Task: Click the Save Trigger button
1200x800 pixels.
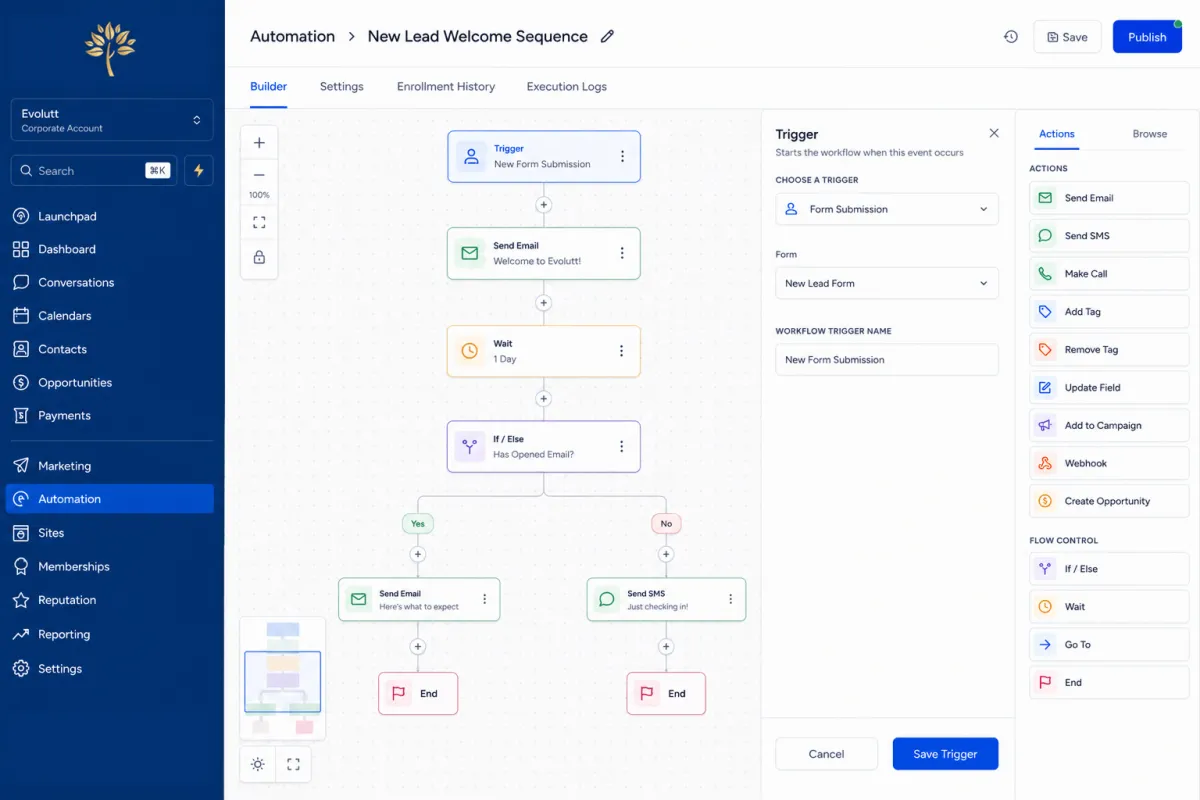Action: tap(945, 754)
